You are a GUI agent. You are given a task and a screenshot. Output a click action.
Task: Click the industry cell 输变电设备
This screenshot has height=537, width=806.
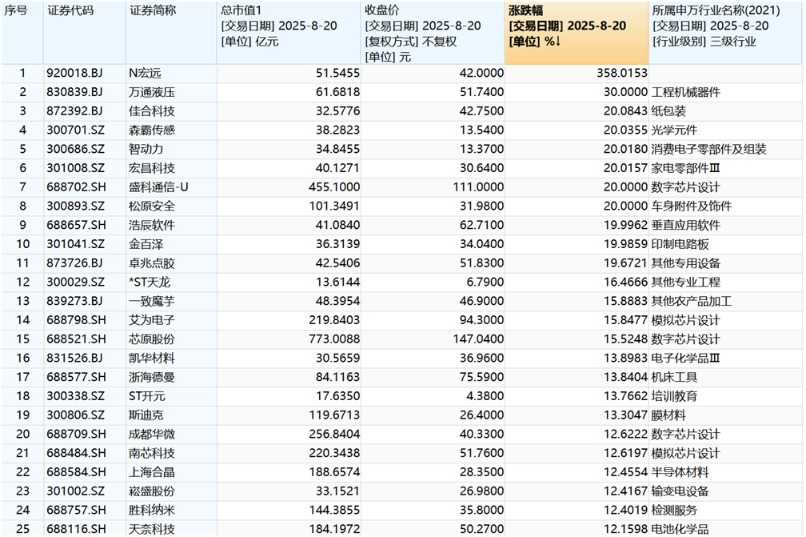[x=680, y=491]
